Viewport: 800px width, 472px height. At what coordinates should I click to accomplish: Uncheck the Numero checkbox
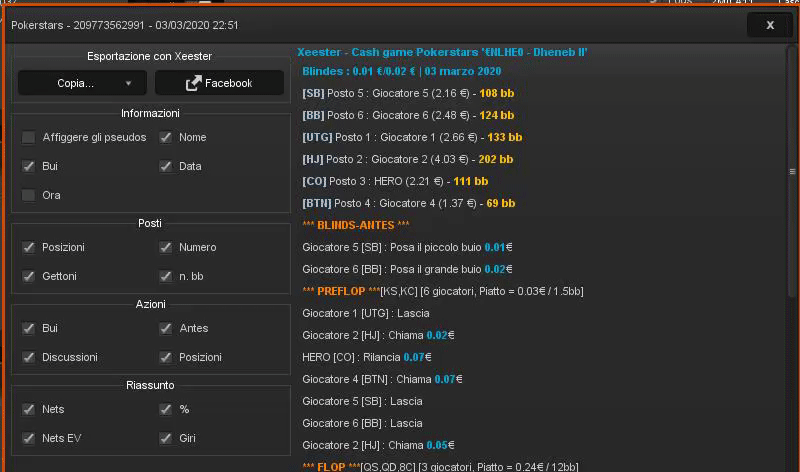[166, 247]
